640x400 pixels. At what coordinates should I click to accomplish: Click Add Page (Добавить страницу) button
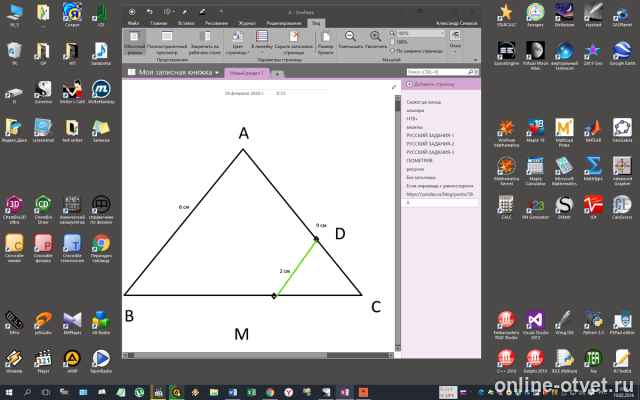tap(431, 84)
